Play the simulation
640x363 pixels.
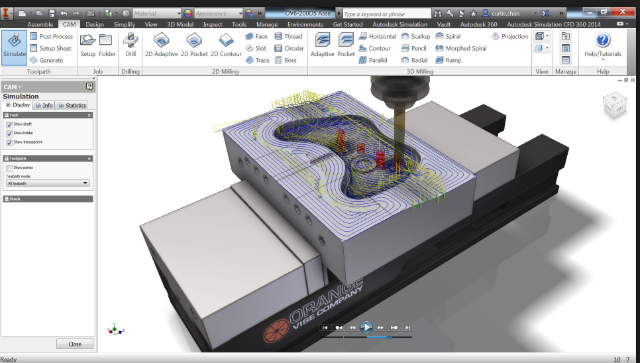(x=366, y=327)
